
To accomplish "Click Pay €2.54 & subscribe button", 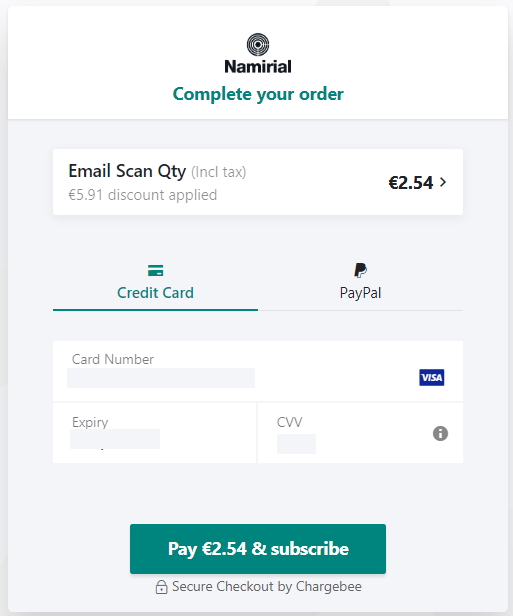I will (258, 549).
